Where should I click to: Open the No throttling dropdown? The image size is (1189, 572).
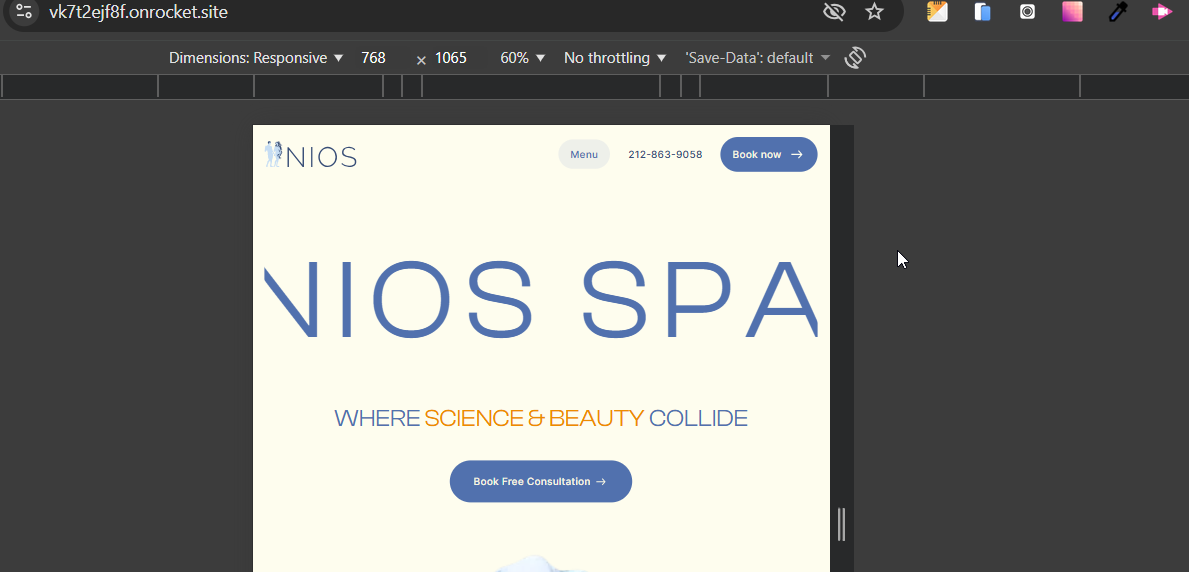tap(615, 58)
